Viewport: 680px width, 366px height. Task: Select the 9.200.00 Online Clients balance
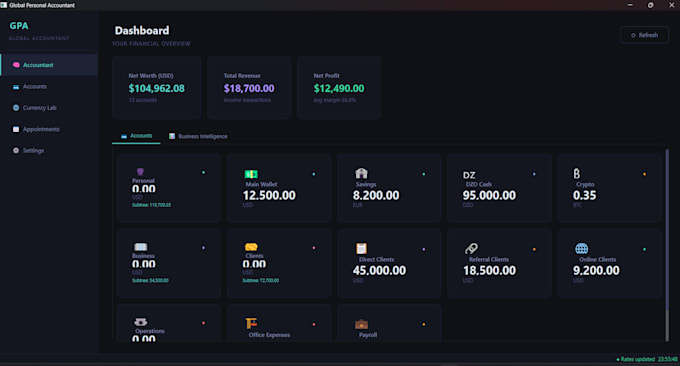pyautogui.click(x=596, y=271)
